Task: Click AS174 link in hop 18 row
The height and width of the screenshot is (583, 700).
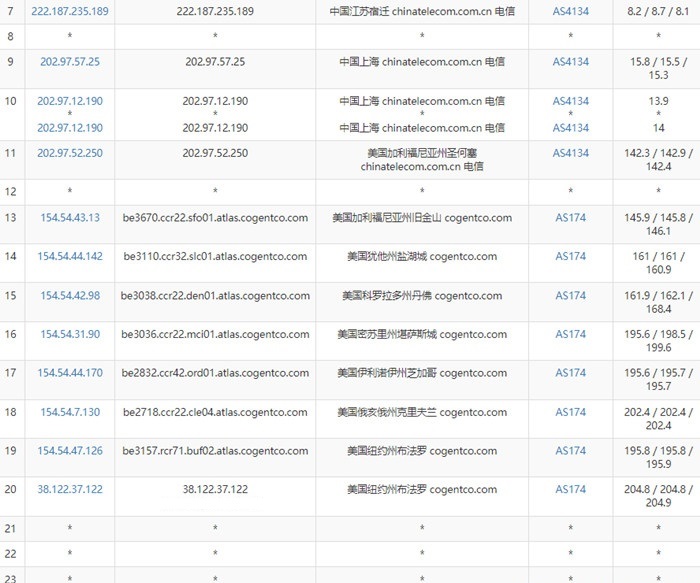Action: (571, 412)
